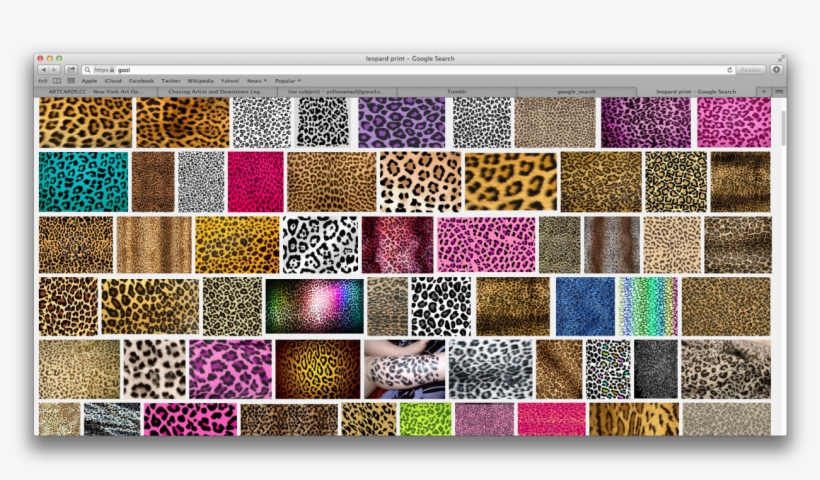820x480 pixels.
Task: Open Top Sites grid icon
Action: coord(71,81)
